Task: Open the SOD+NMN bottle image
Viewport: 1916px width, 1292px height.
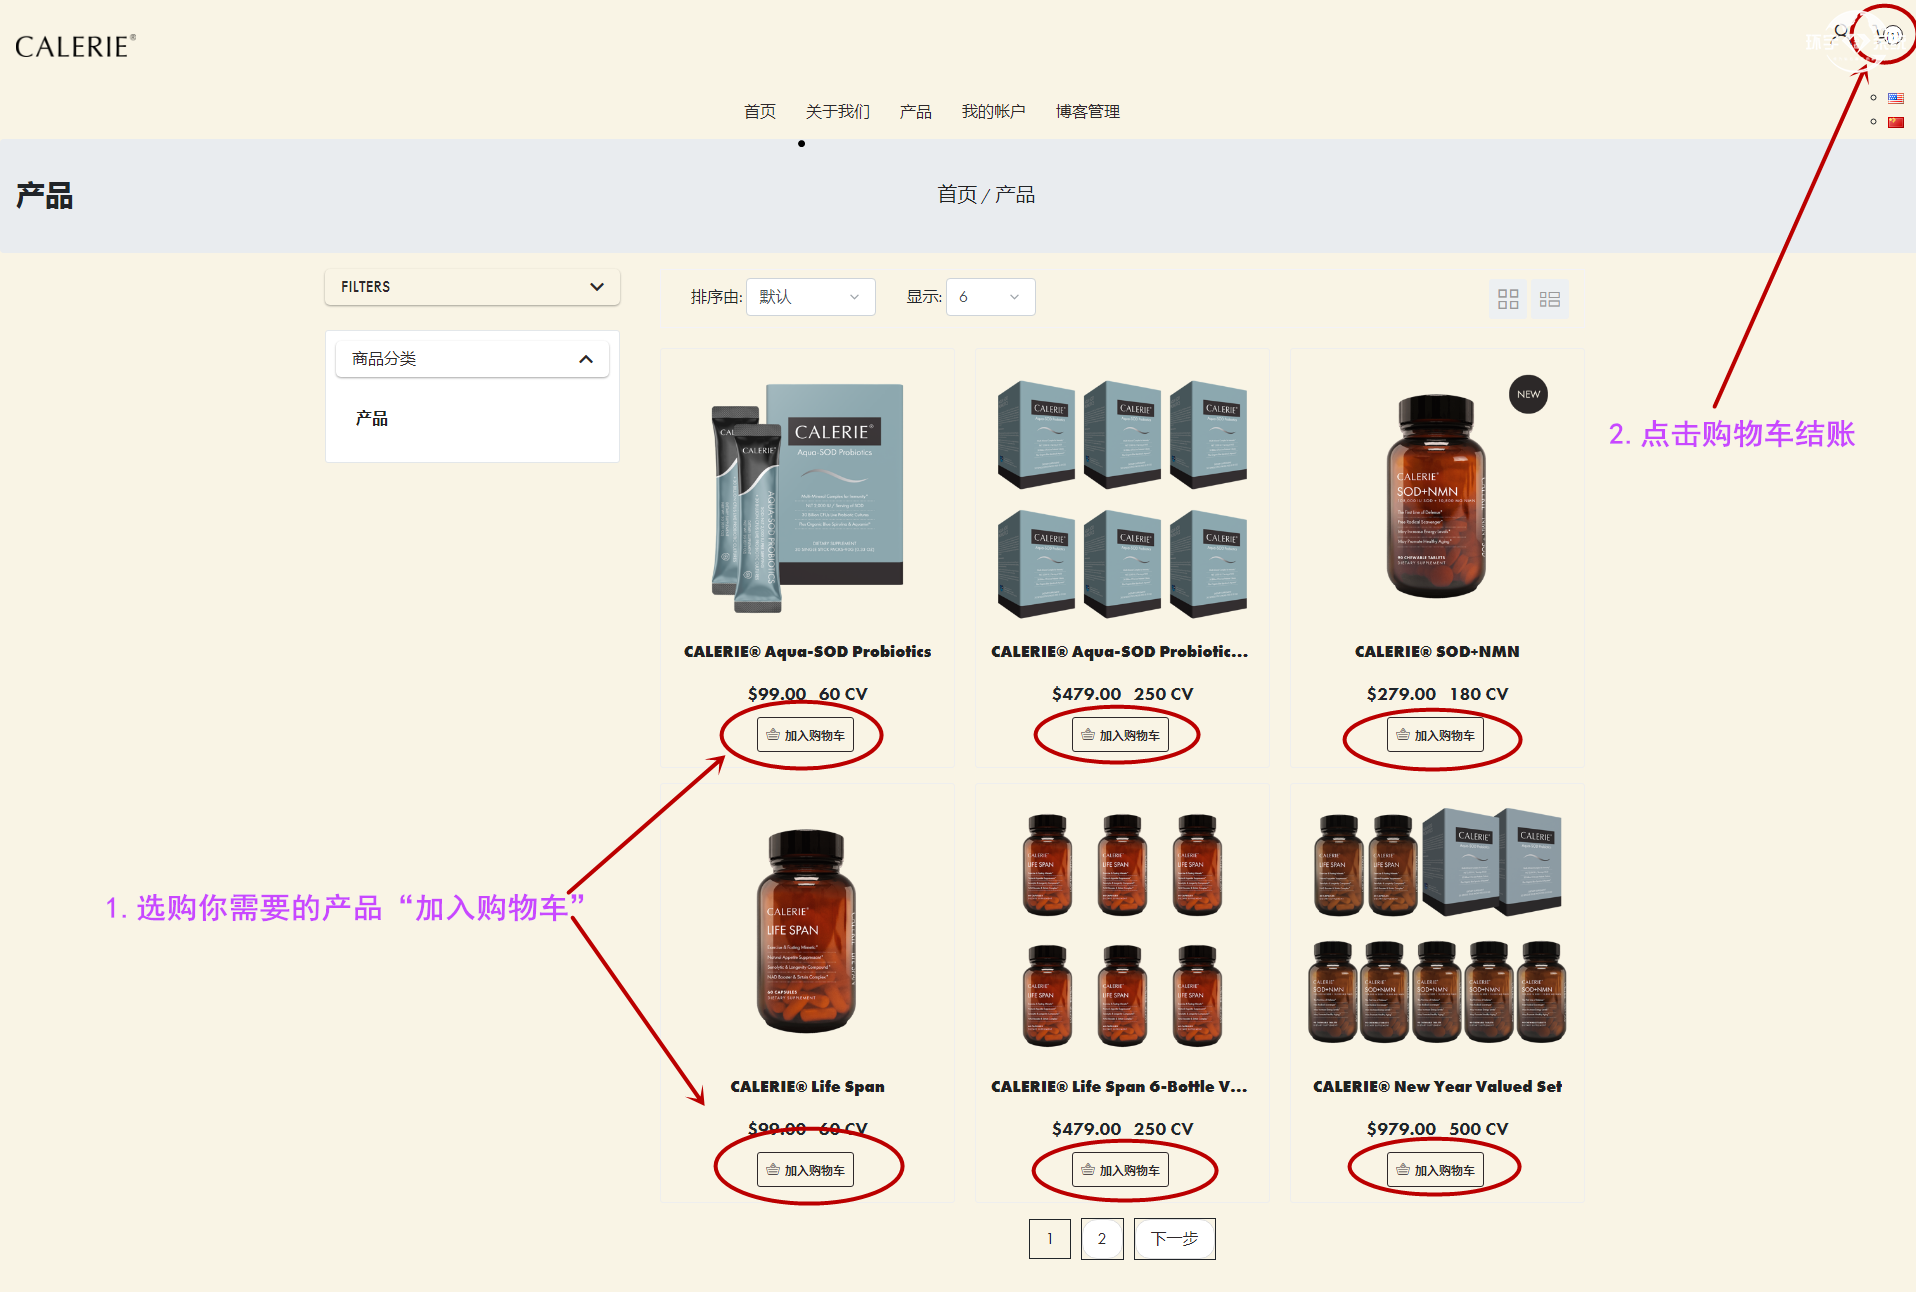Action: point(1436,495)
